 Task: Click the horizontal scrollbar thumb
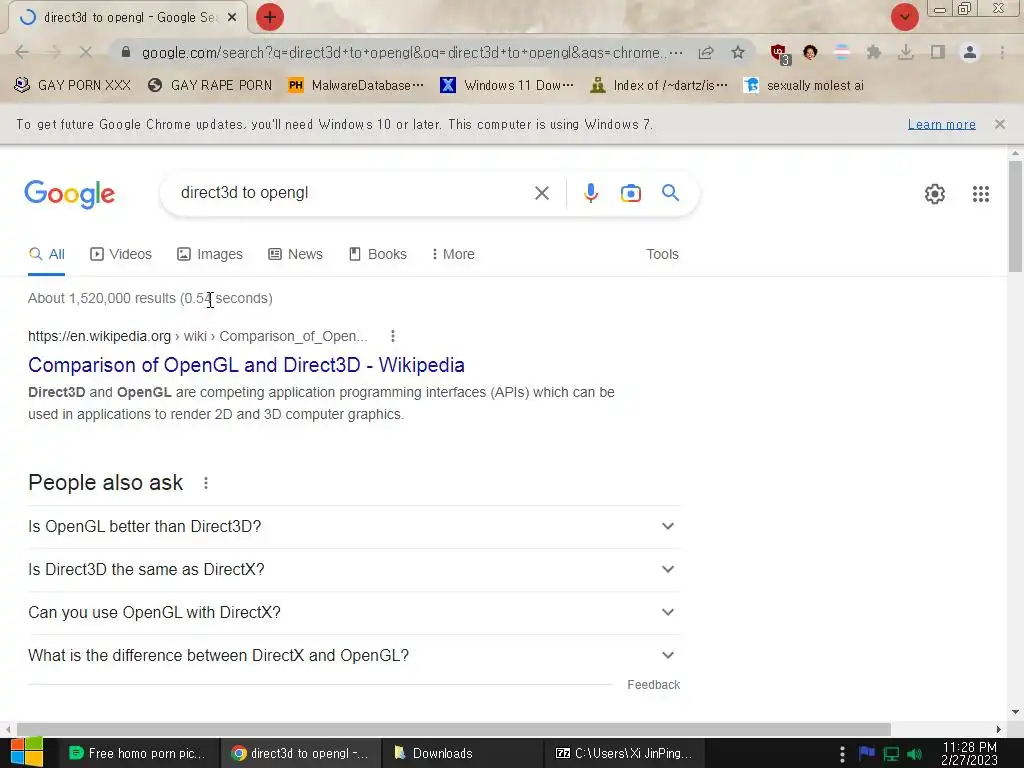(454, 729)
